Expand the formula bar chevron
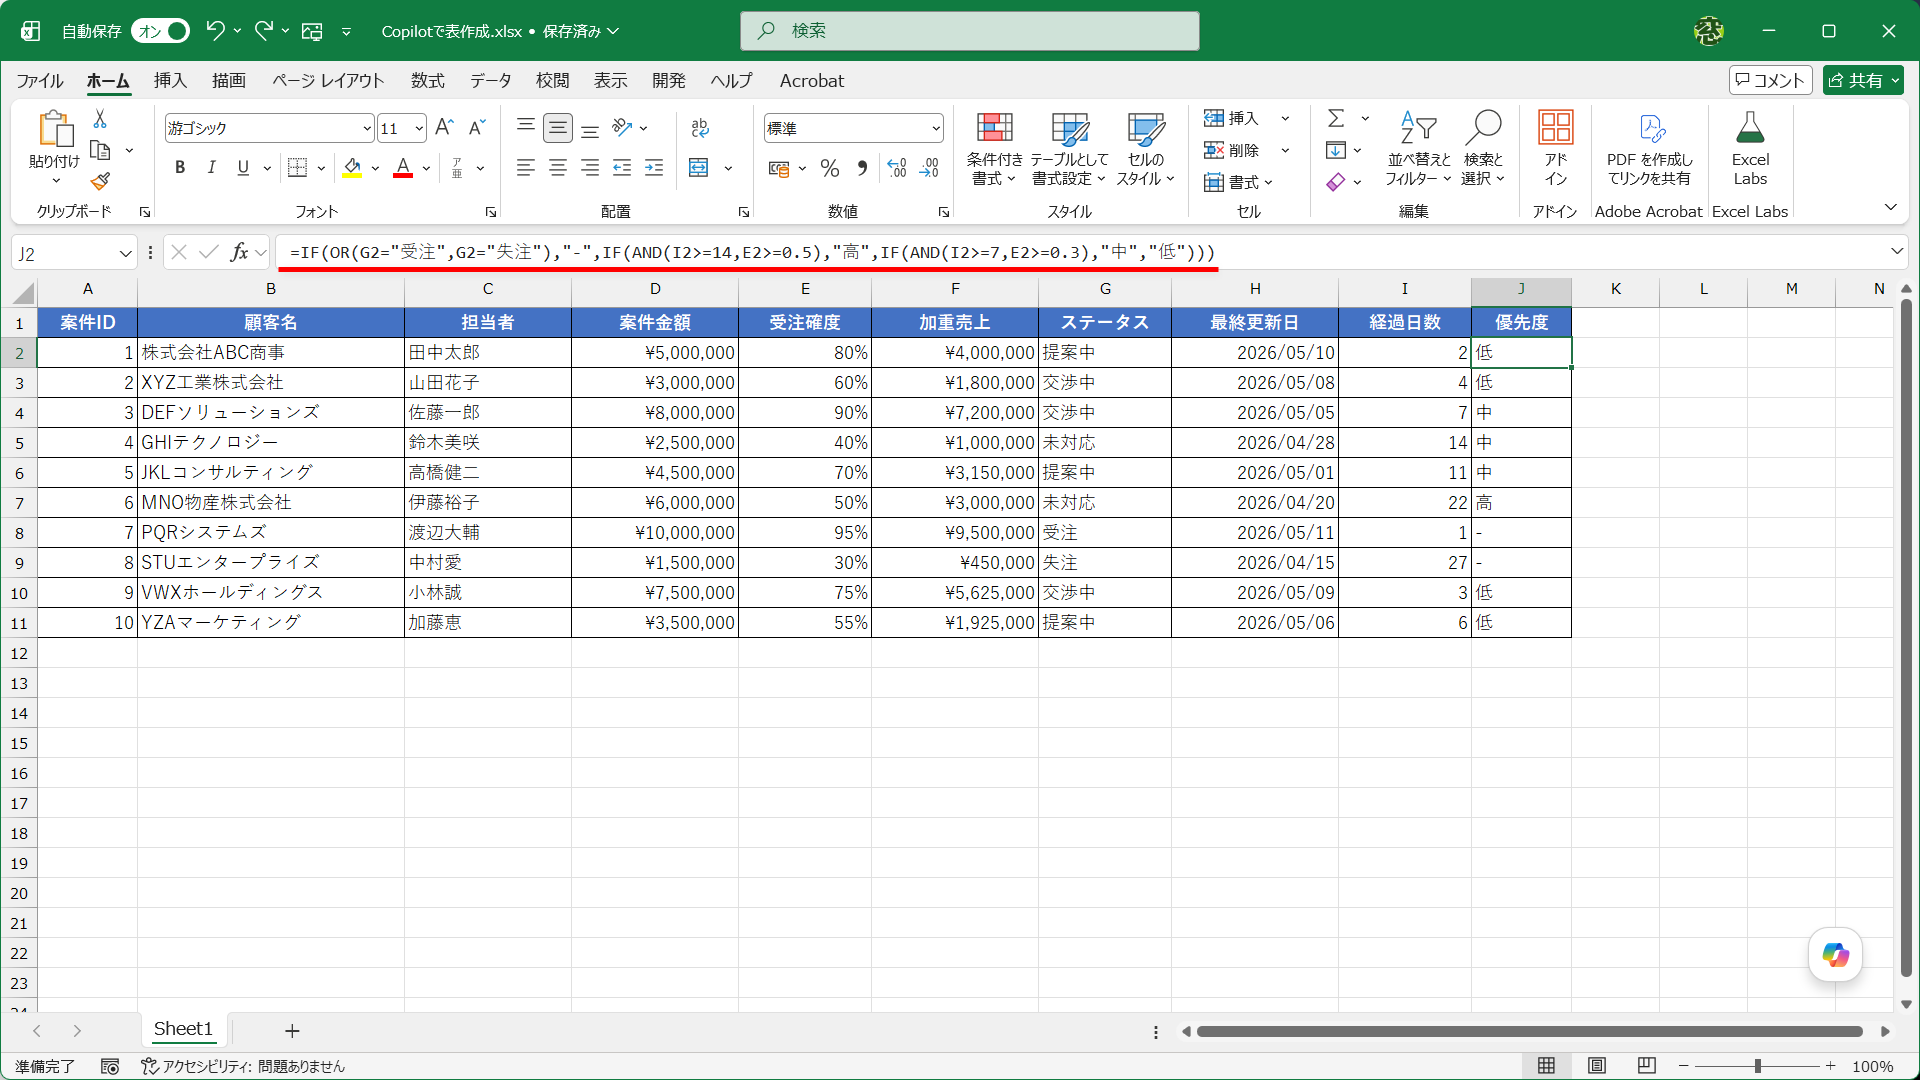This screenshot has width=1920, height=1080. tap(1897, 251)
